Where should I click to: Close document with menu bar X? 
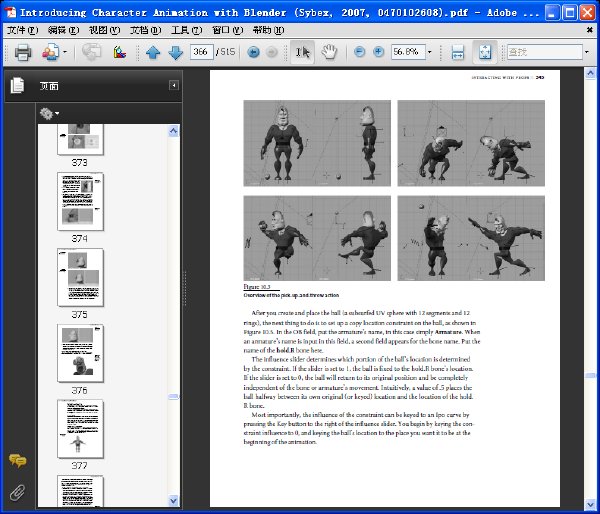click(590, 30)
